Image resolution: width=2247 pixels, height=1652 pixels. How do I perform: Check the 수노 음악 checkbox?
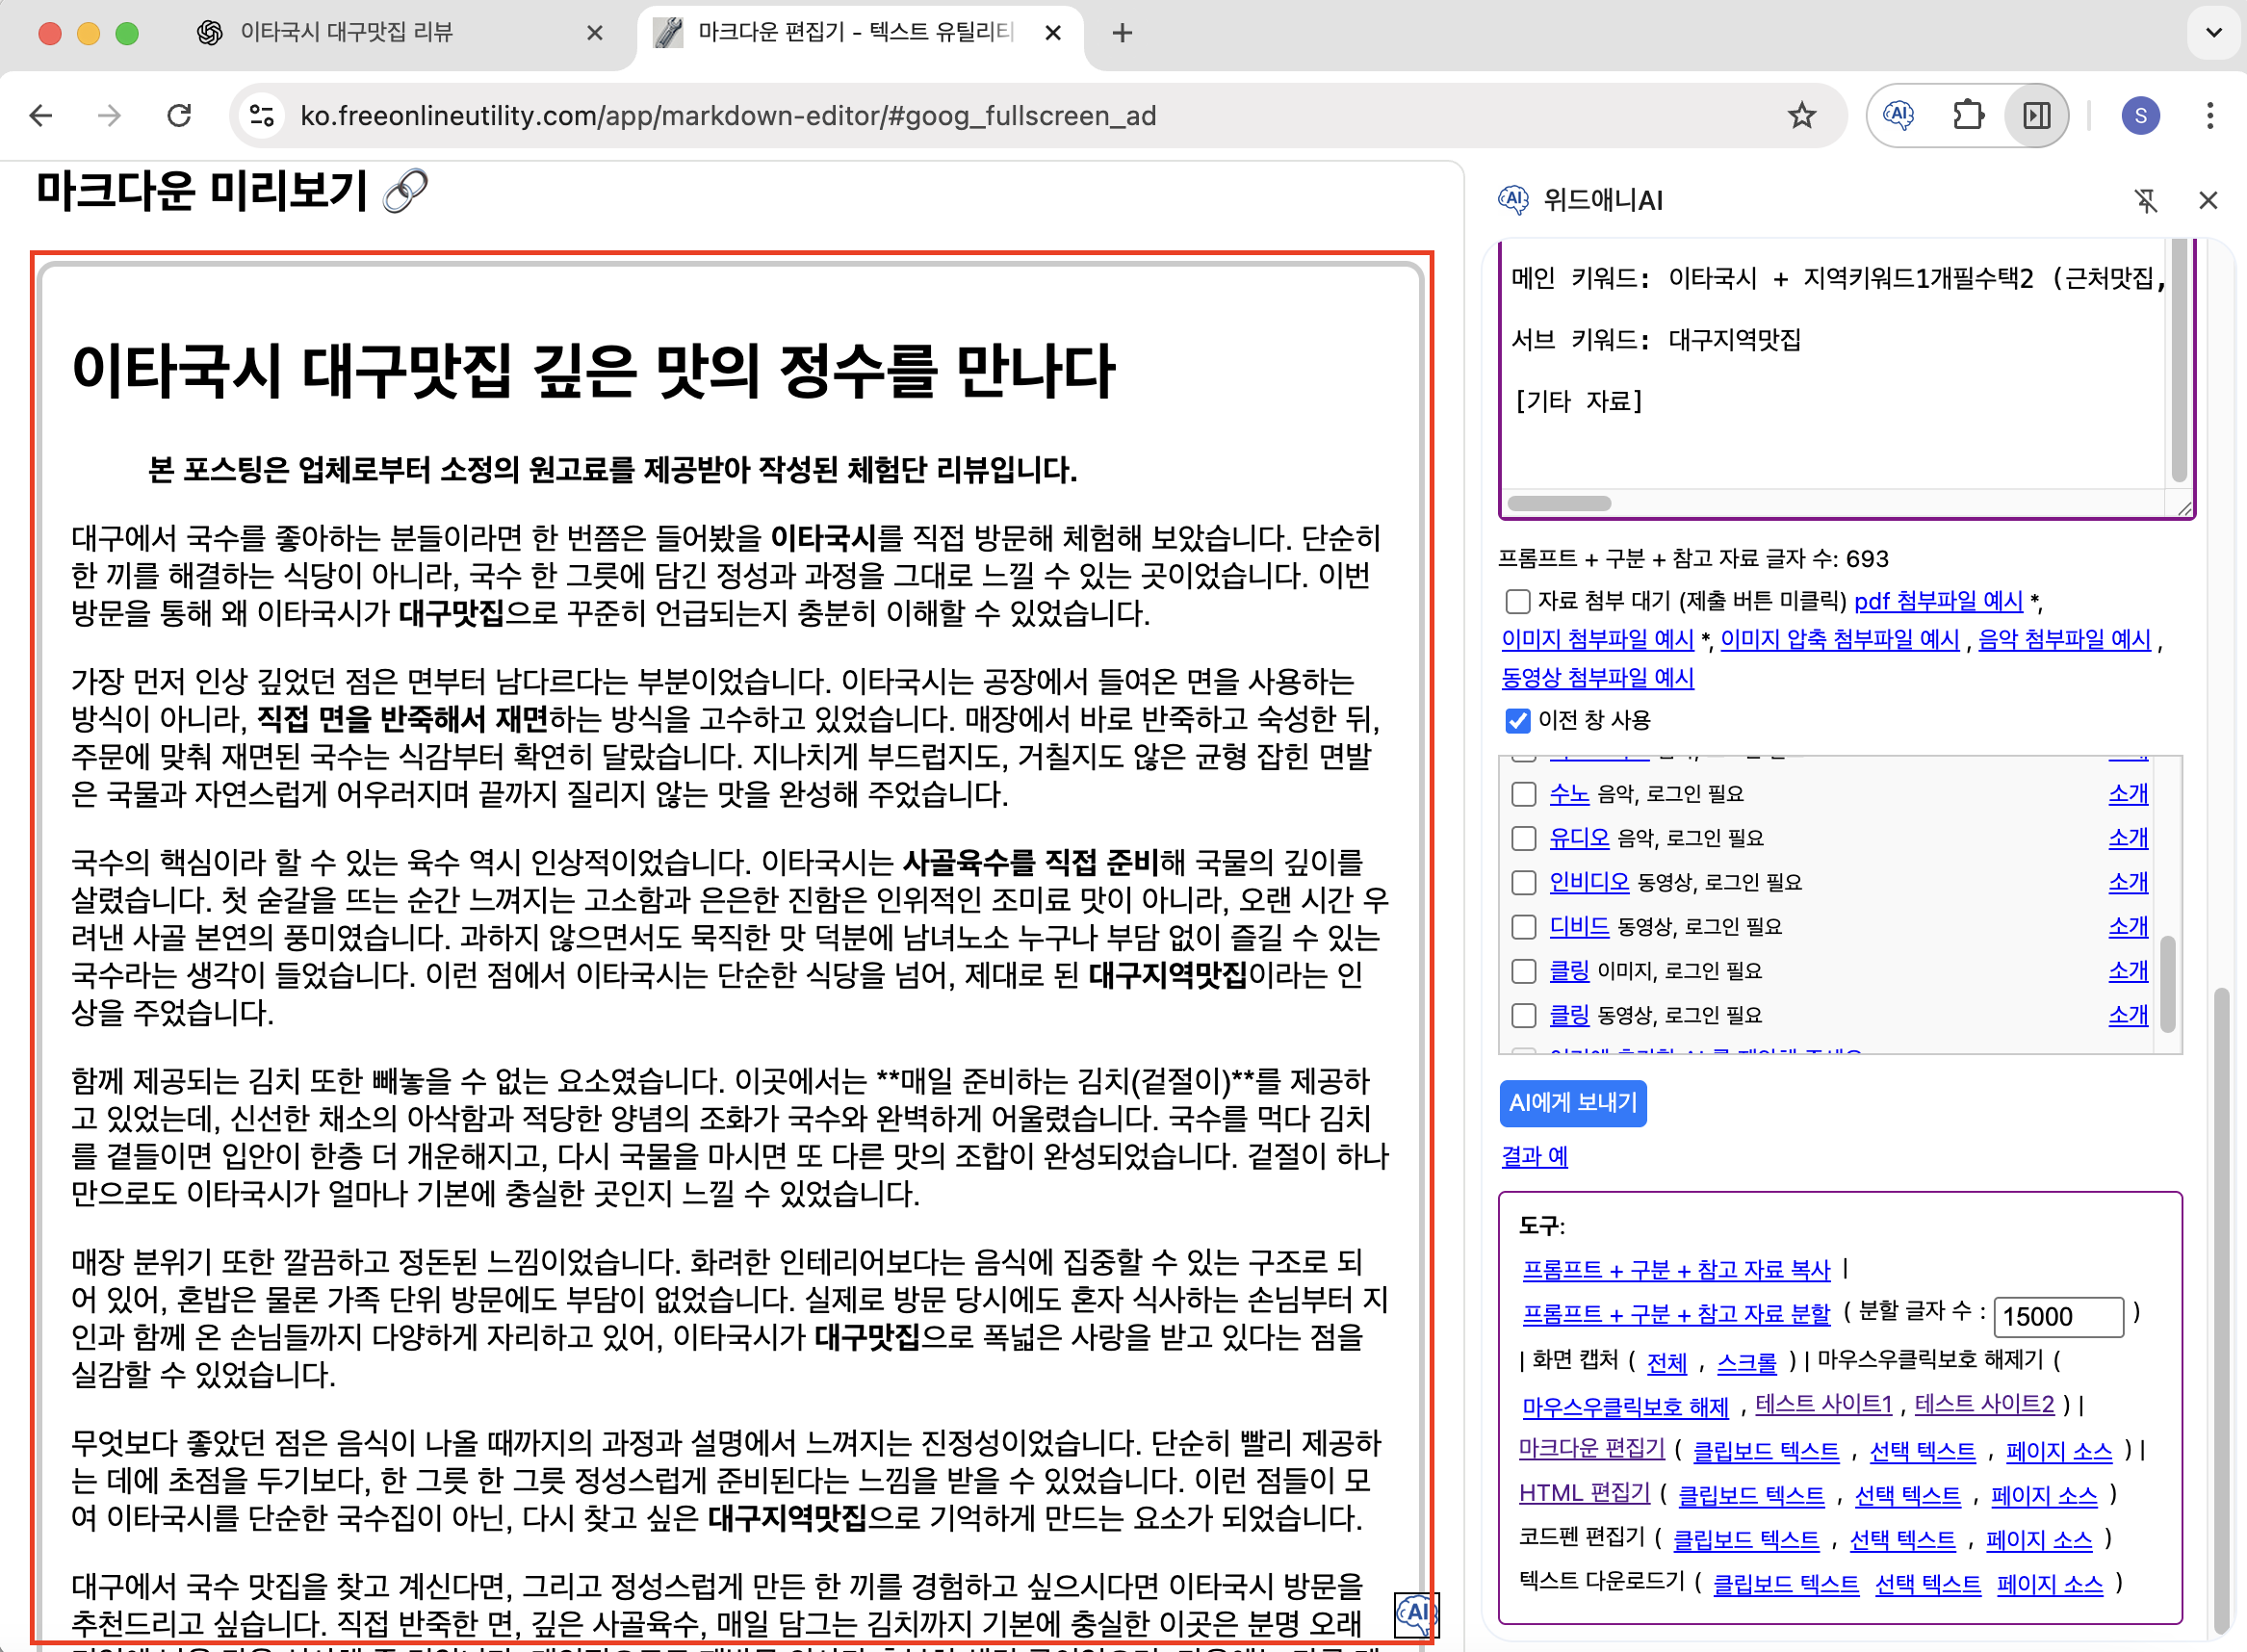coord(1523,794)
